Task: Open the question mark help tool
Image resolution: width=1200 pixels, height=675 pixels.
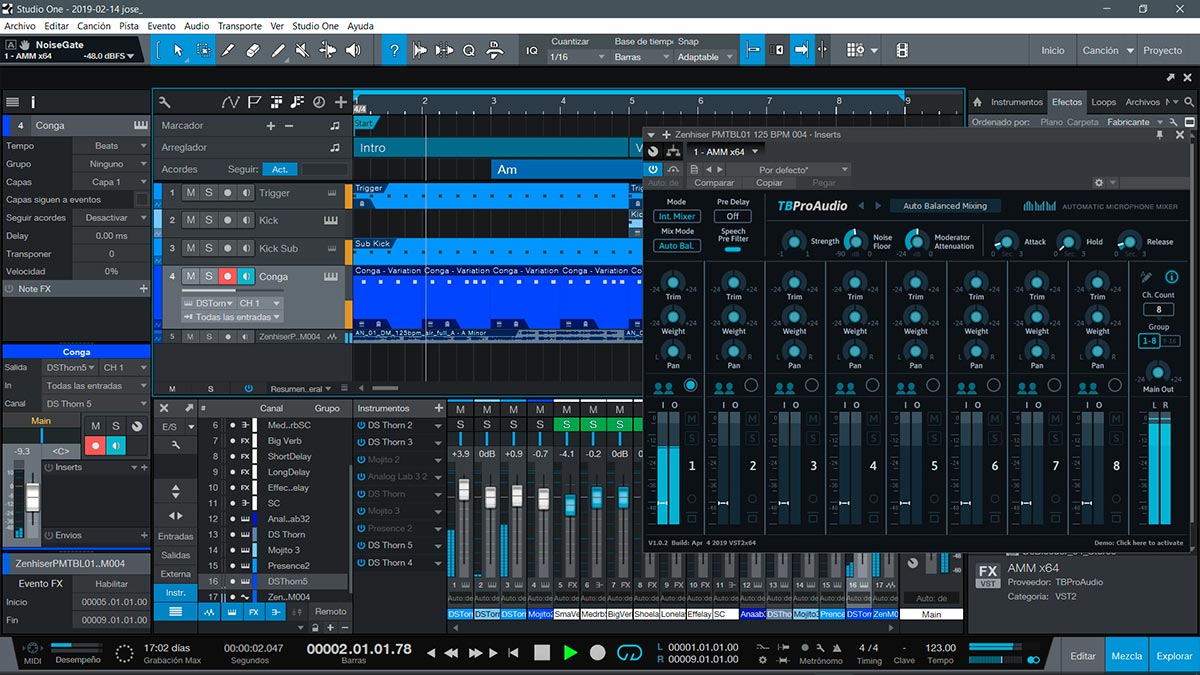Action: click(395, 50)
